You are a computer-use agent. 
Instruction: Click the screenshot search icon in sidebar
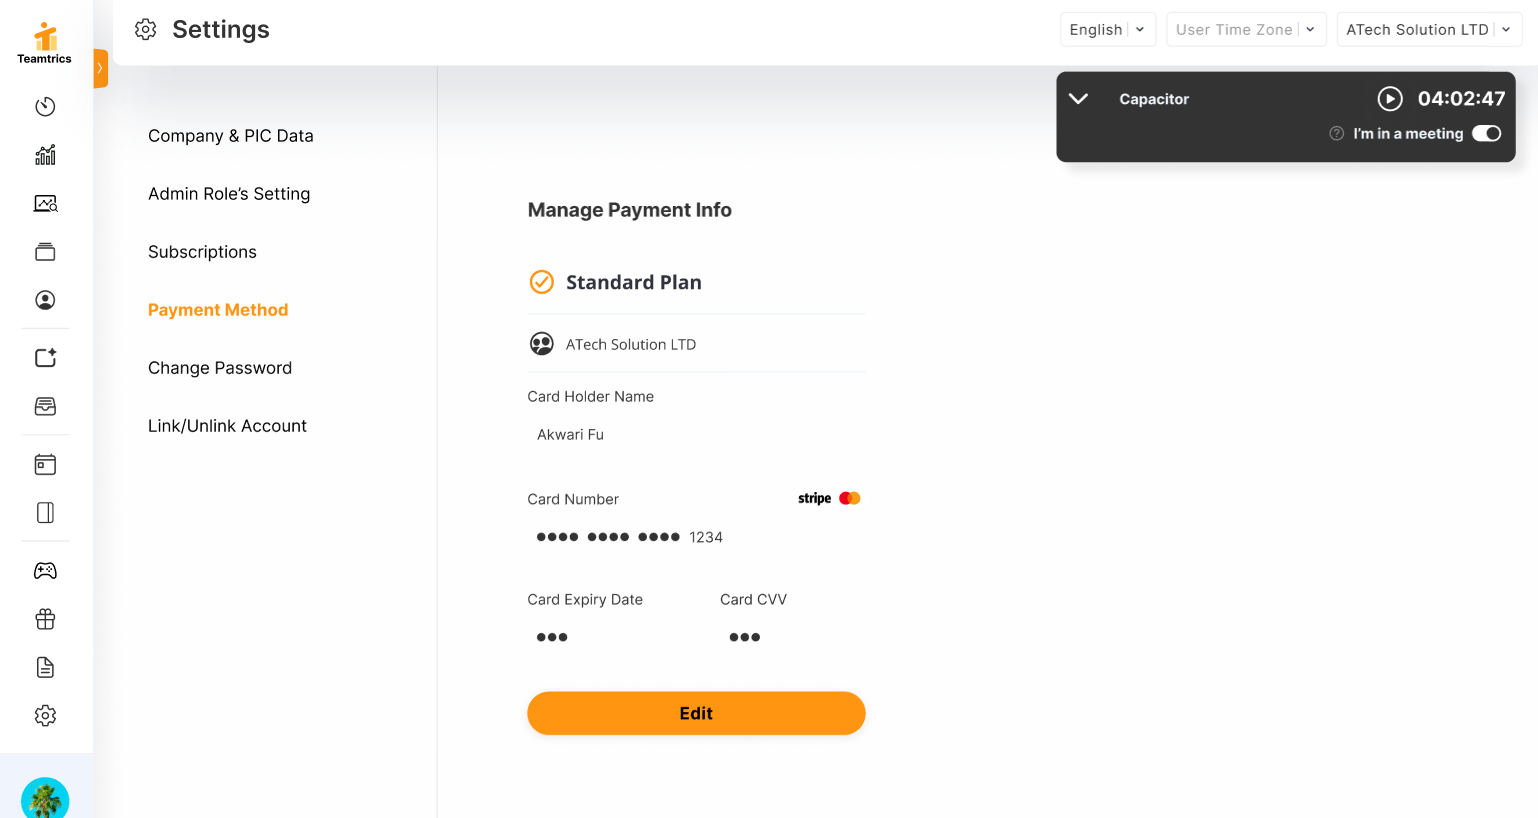pyautogui.click(x=45, y=204)
